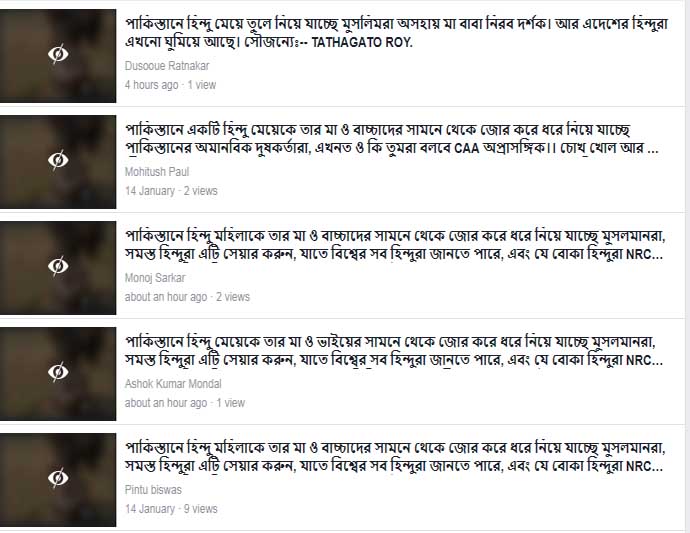Image resolution: width=690 pixels, height=533 pixels.
Task: Open the post title mentioning TATHAGATO ROY
Action: [x=396, y=33]
